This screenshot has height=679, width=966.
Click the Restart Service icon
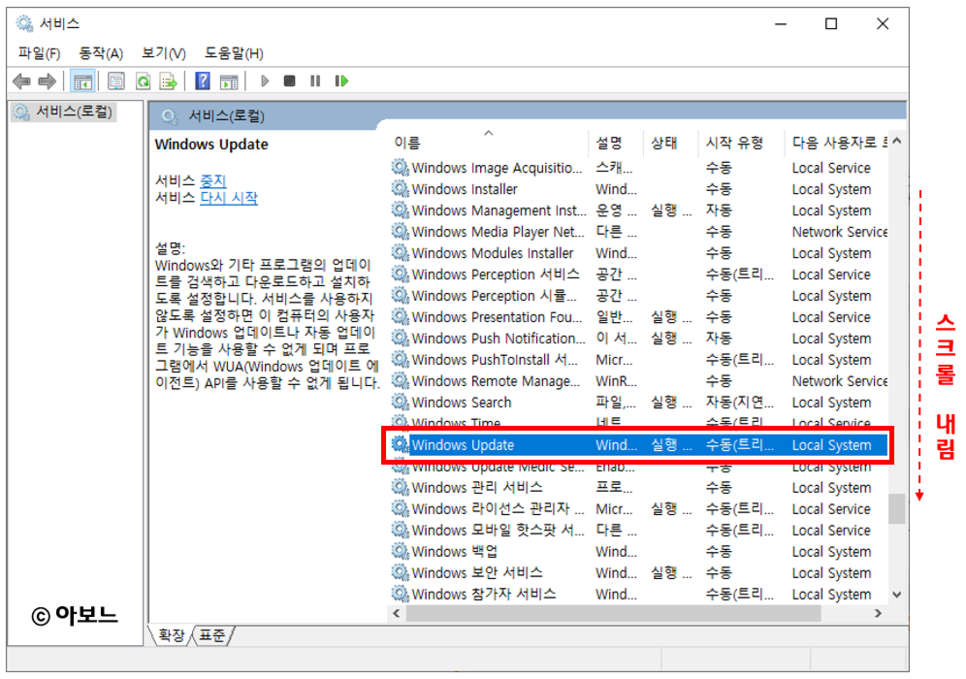coord(341,81)
